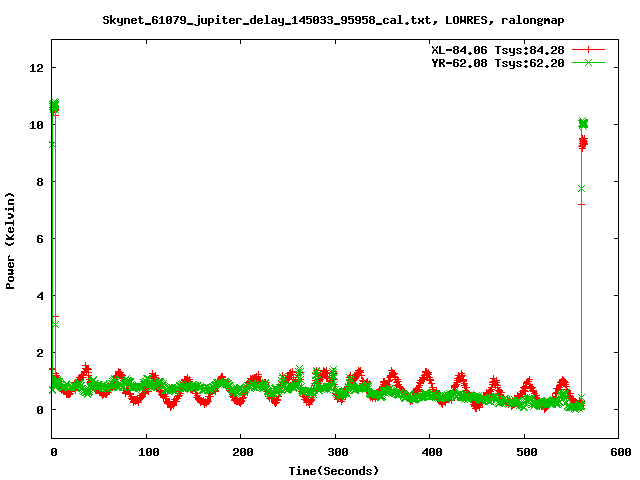
Task: Click the 12 tick label on the power axis
Action: click(36, 68)
